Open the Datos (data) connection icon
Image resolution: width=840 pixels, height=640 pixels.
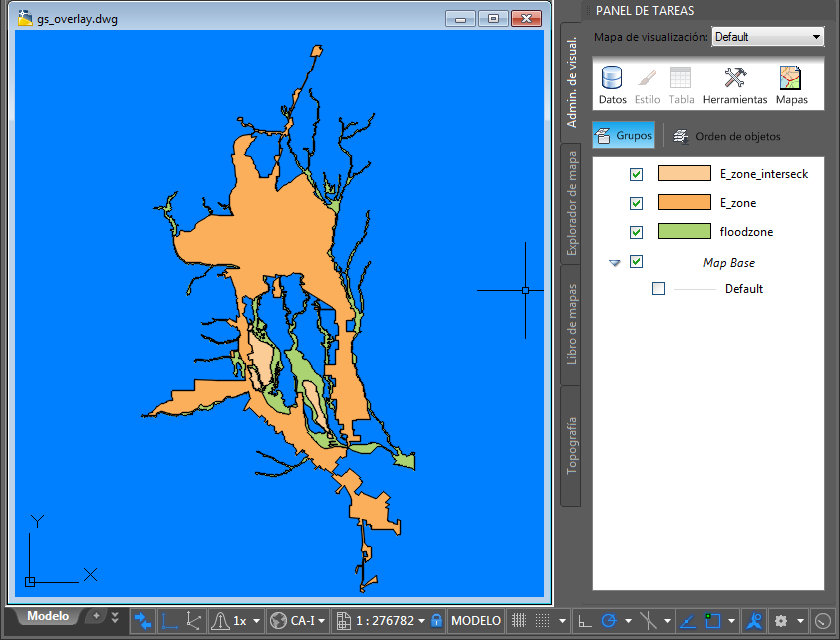click(612, 78)
